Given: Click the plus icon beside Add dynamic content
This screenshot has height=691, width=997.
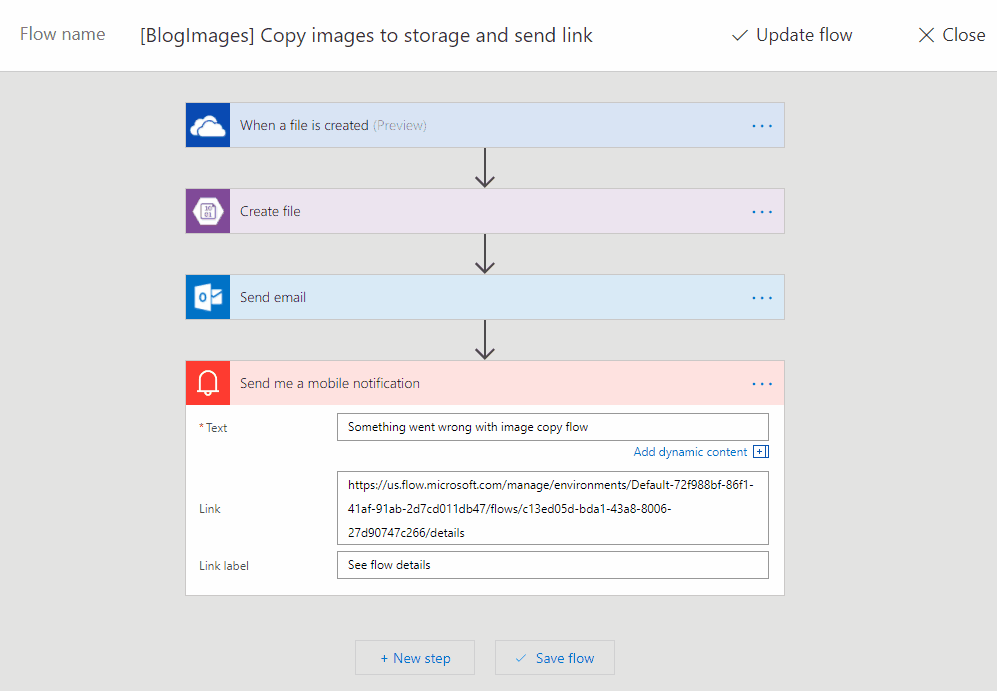Looking at the screenshot, I should tap(761, 452).
